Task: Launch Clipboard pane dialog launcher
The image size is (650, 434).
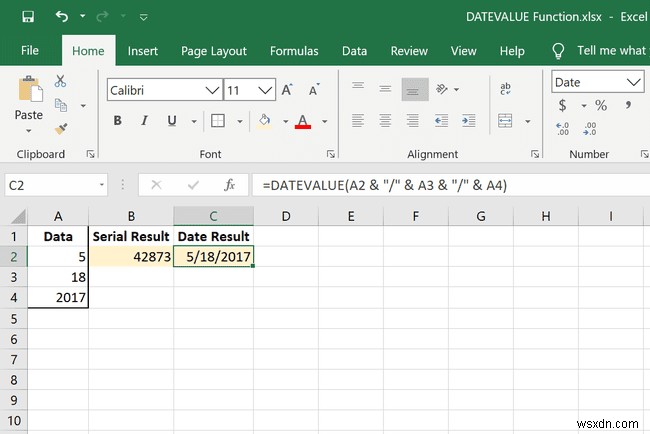Action: pos(90,154)
